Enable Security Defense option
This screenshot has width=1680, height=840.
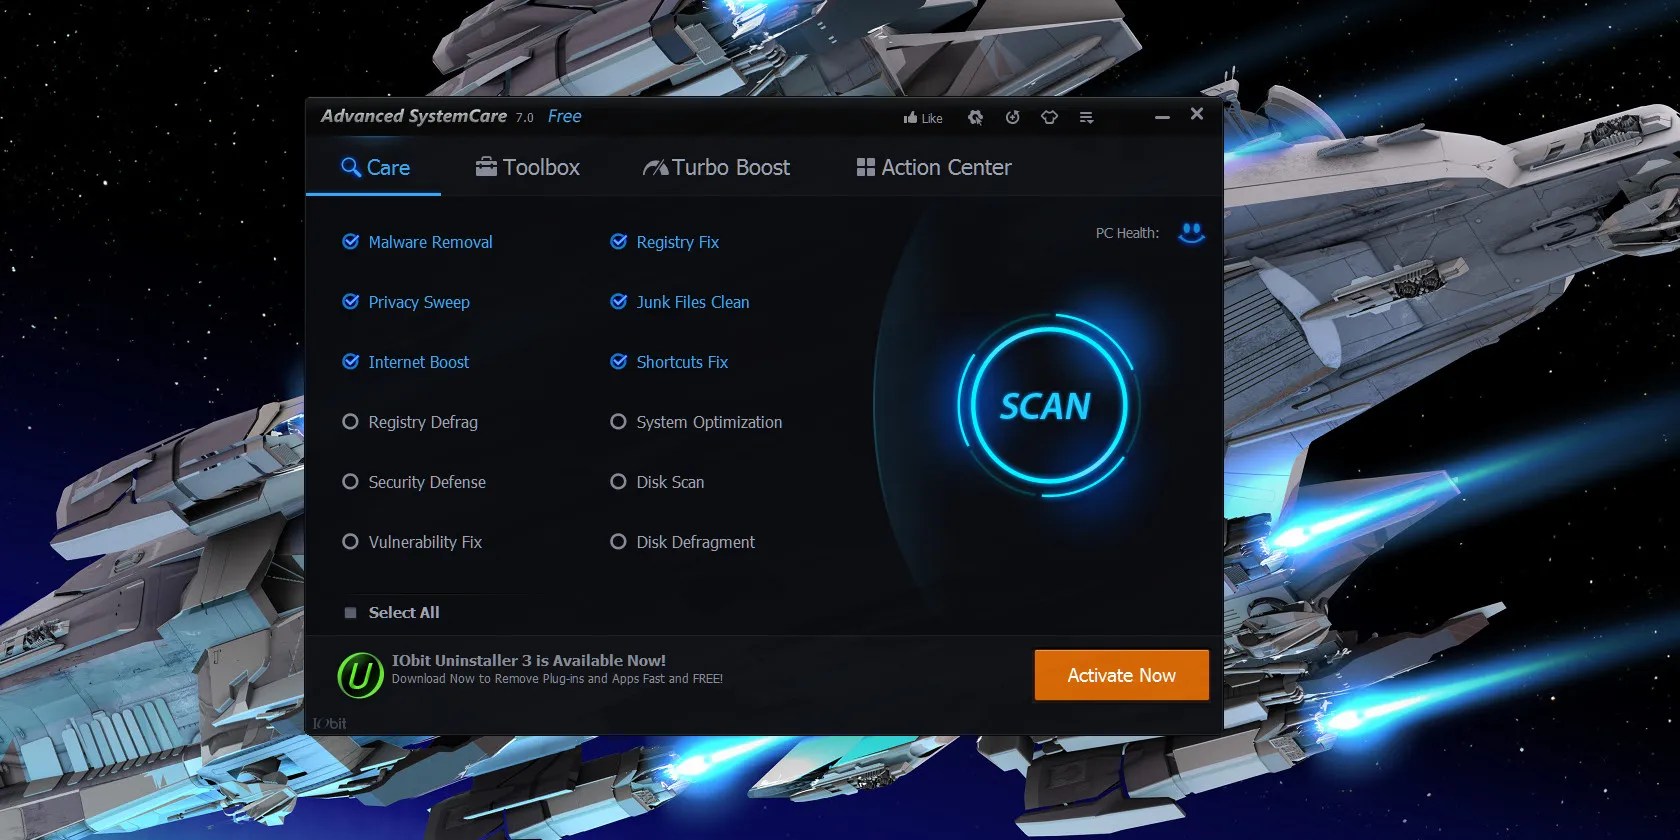(x=350, y=481)
